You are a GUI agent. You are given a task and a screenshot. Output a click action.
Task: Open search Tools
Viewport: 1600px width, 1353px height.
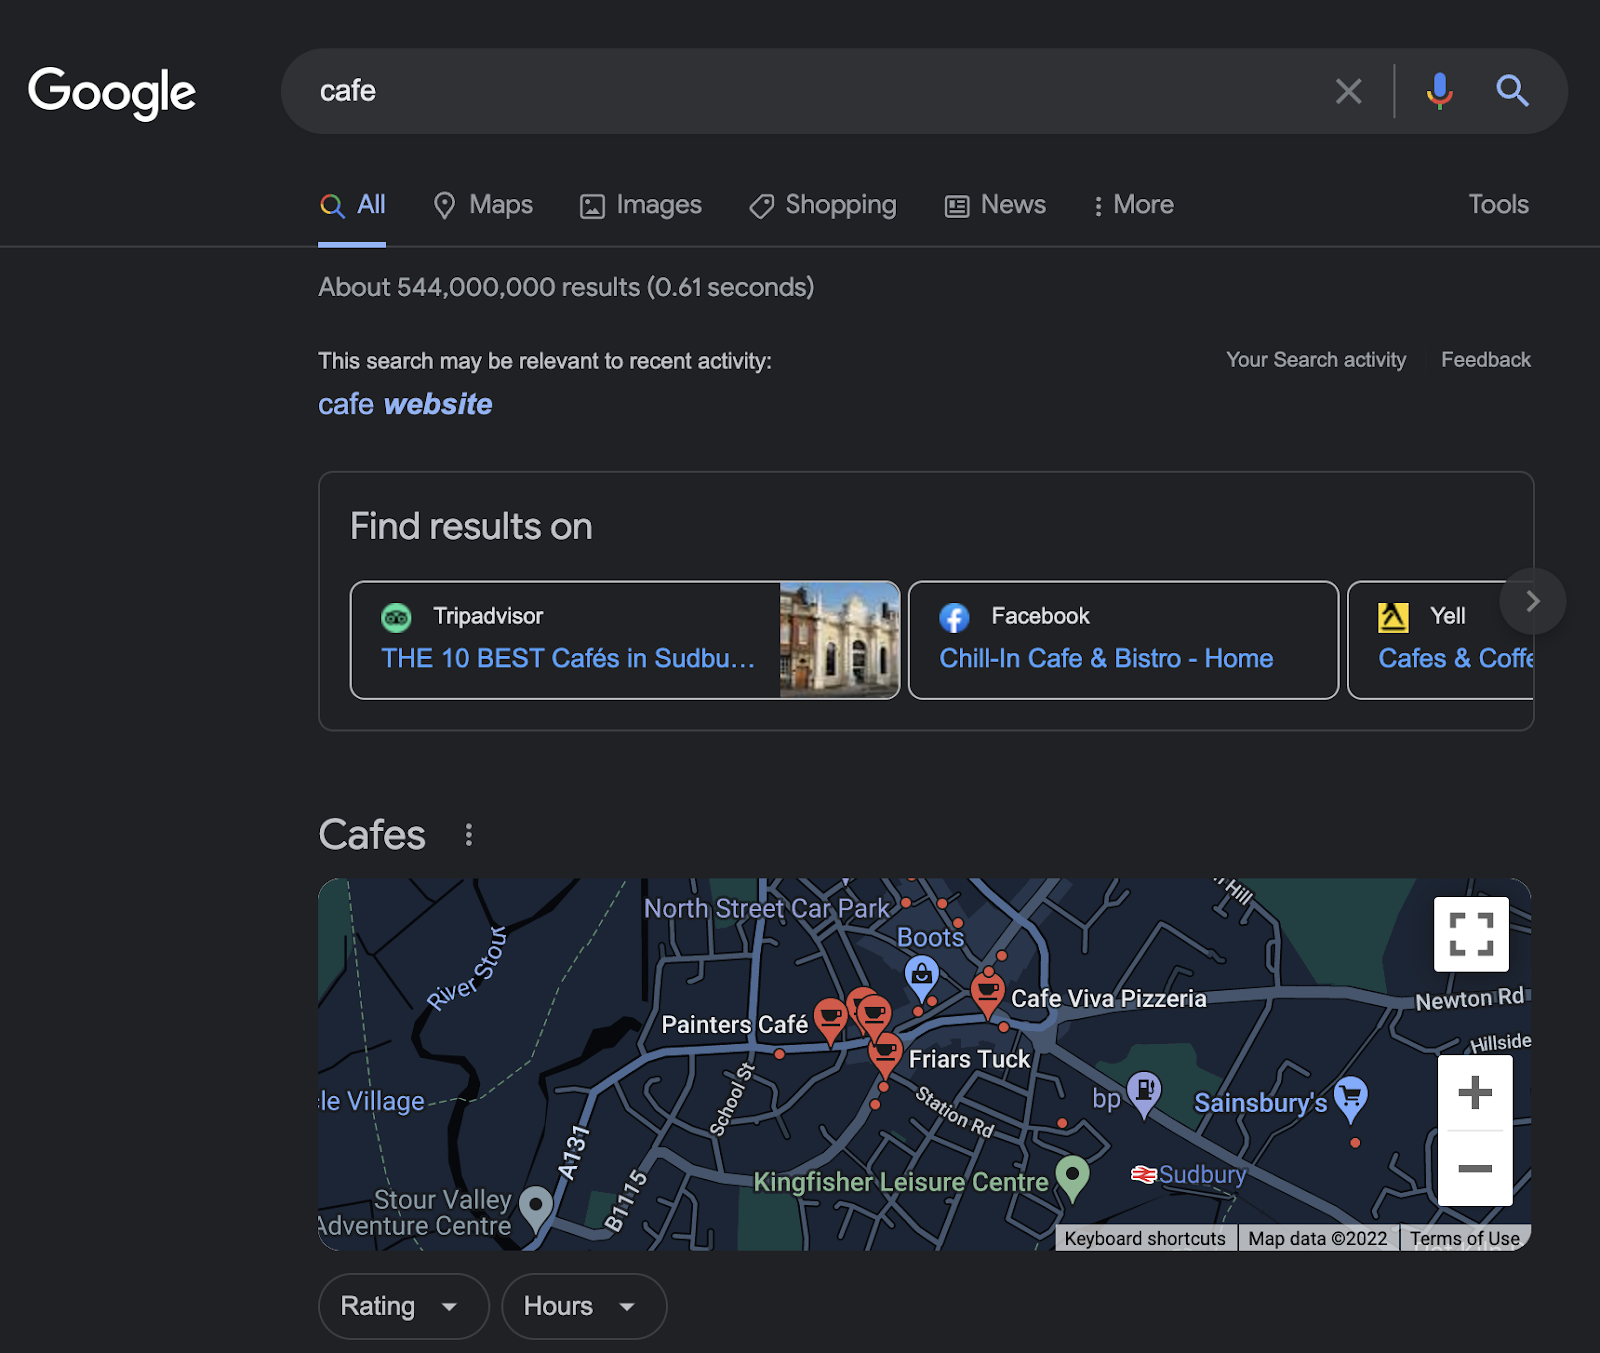1498,205
